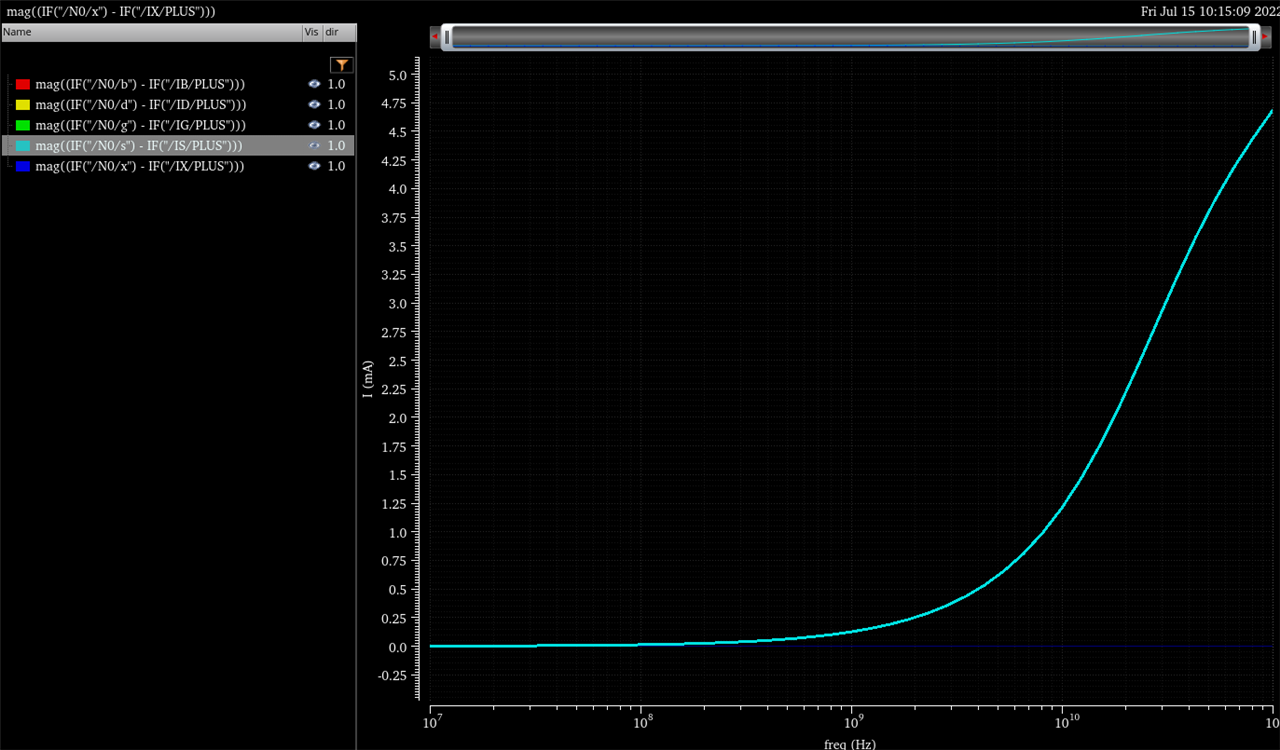This screenshot has height=750, width=1280.
Task: Open the green color swatch for /N0/g
Action: [x=23, y=125]
